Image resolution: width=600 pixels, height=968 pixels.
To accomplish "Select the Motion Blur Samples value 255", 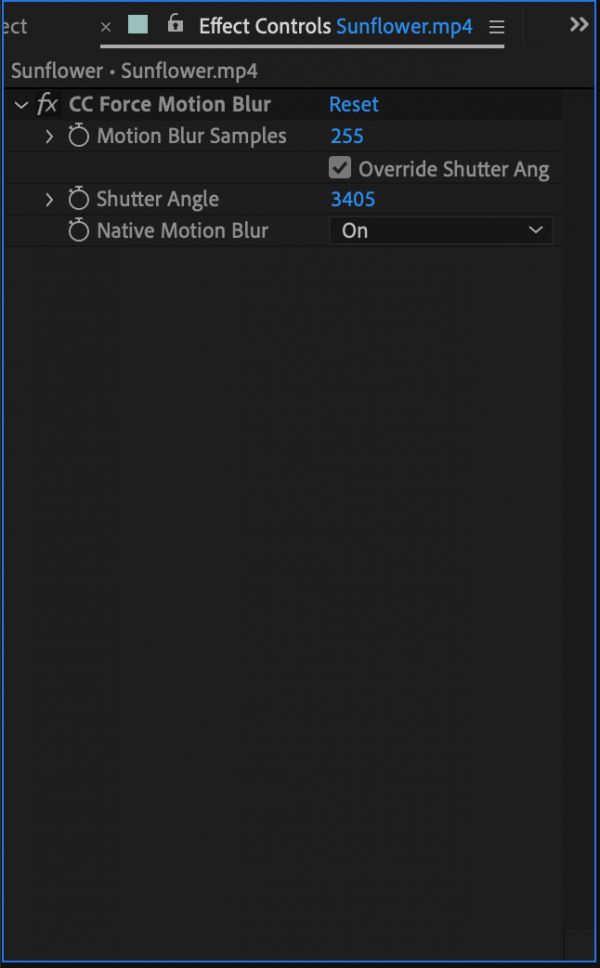I will point(347,136).
